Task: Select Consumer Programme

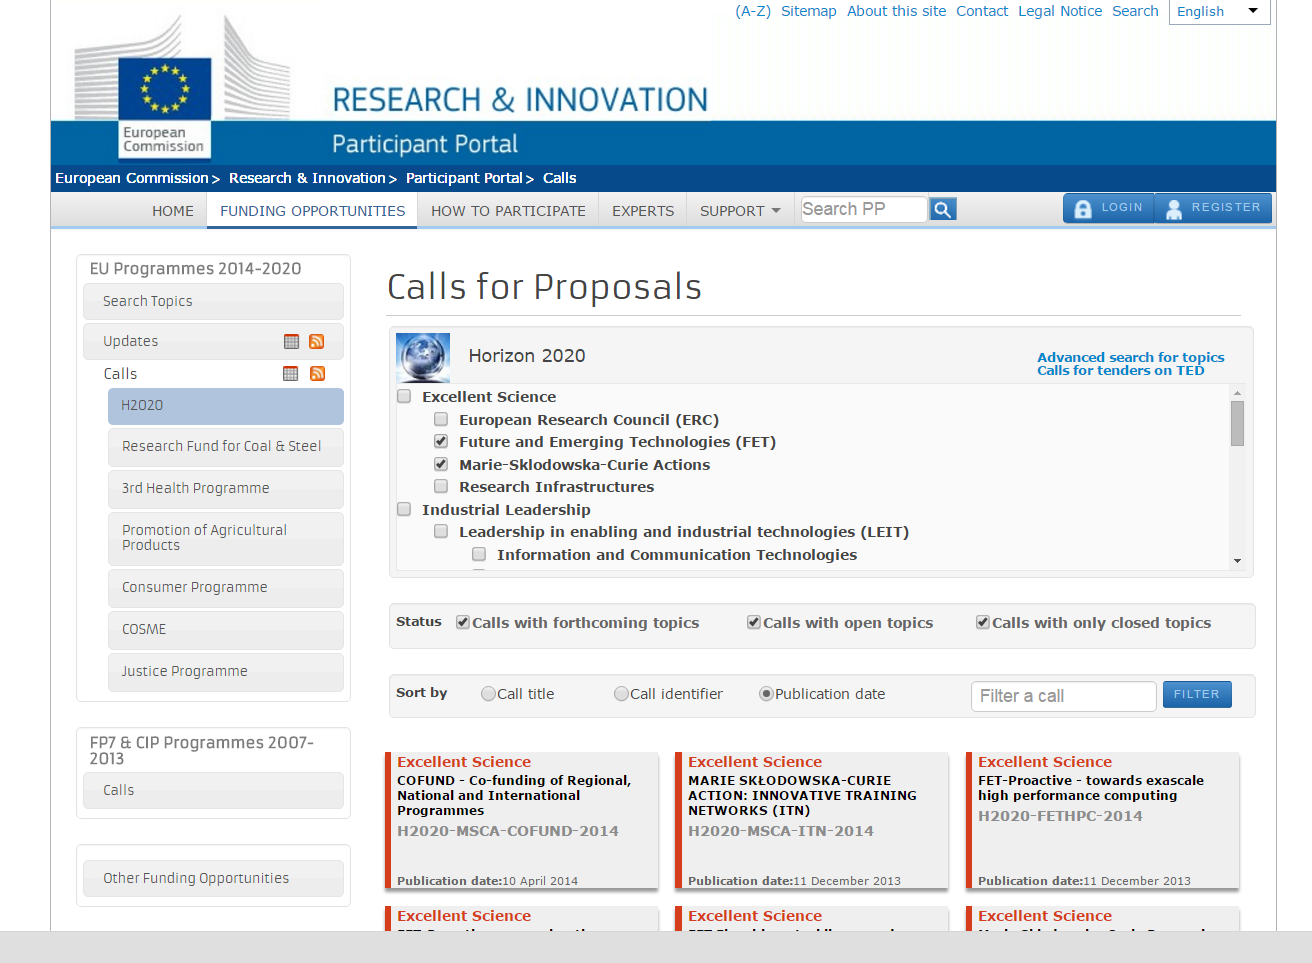Action: click(225, 588)
